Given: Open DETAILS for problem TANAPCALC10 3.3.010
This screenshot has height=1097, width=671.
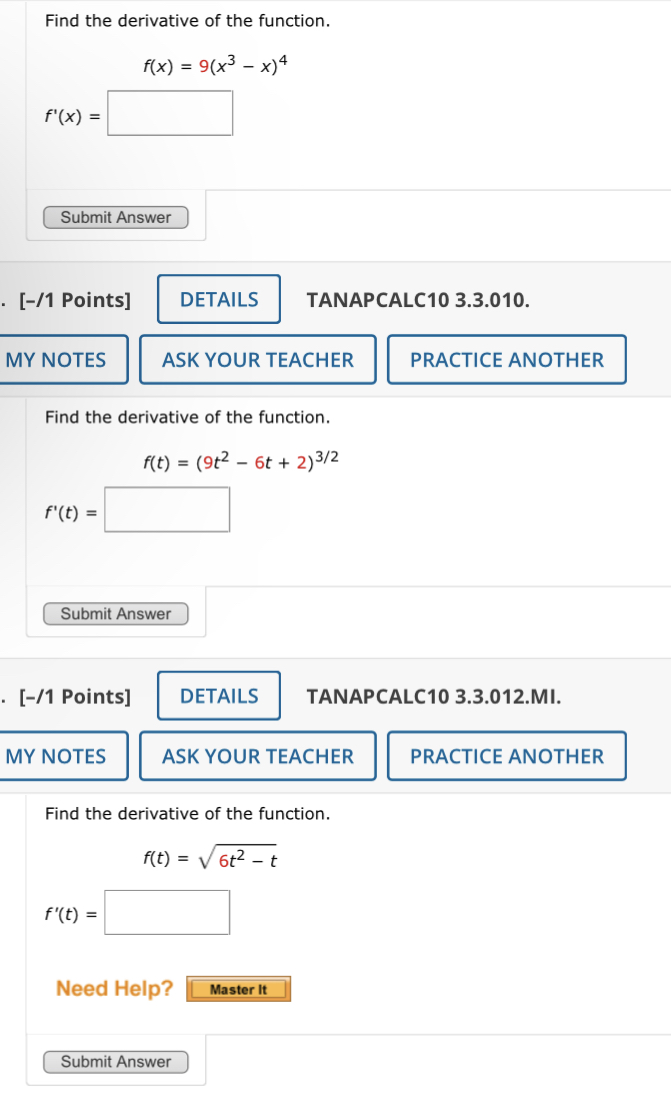Looking at the screenshot, I should [218, 299].
